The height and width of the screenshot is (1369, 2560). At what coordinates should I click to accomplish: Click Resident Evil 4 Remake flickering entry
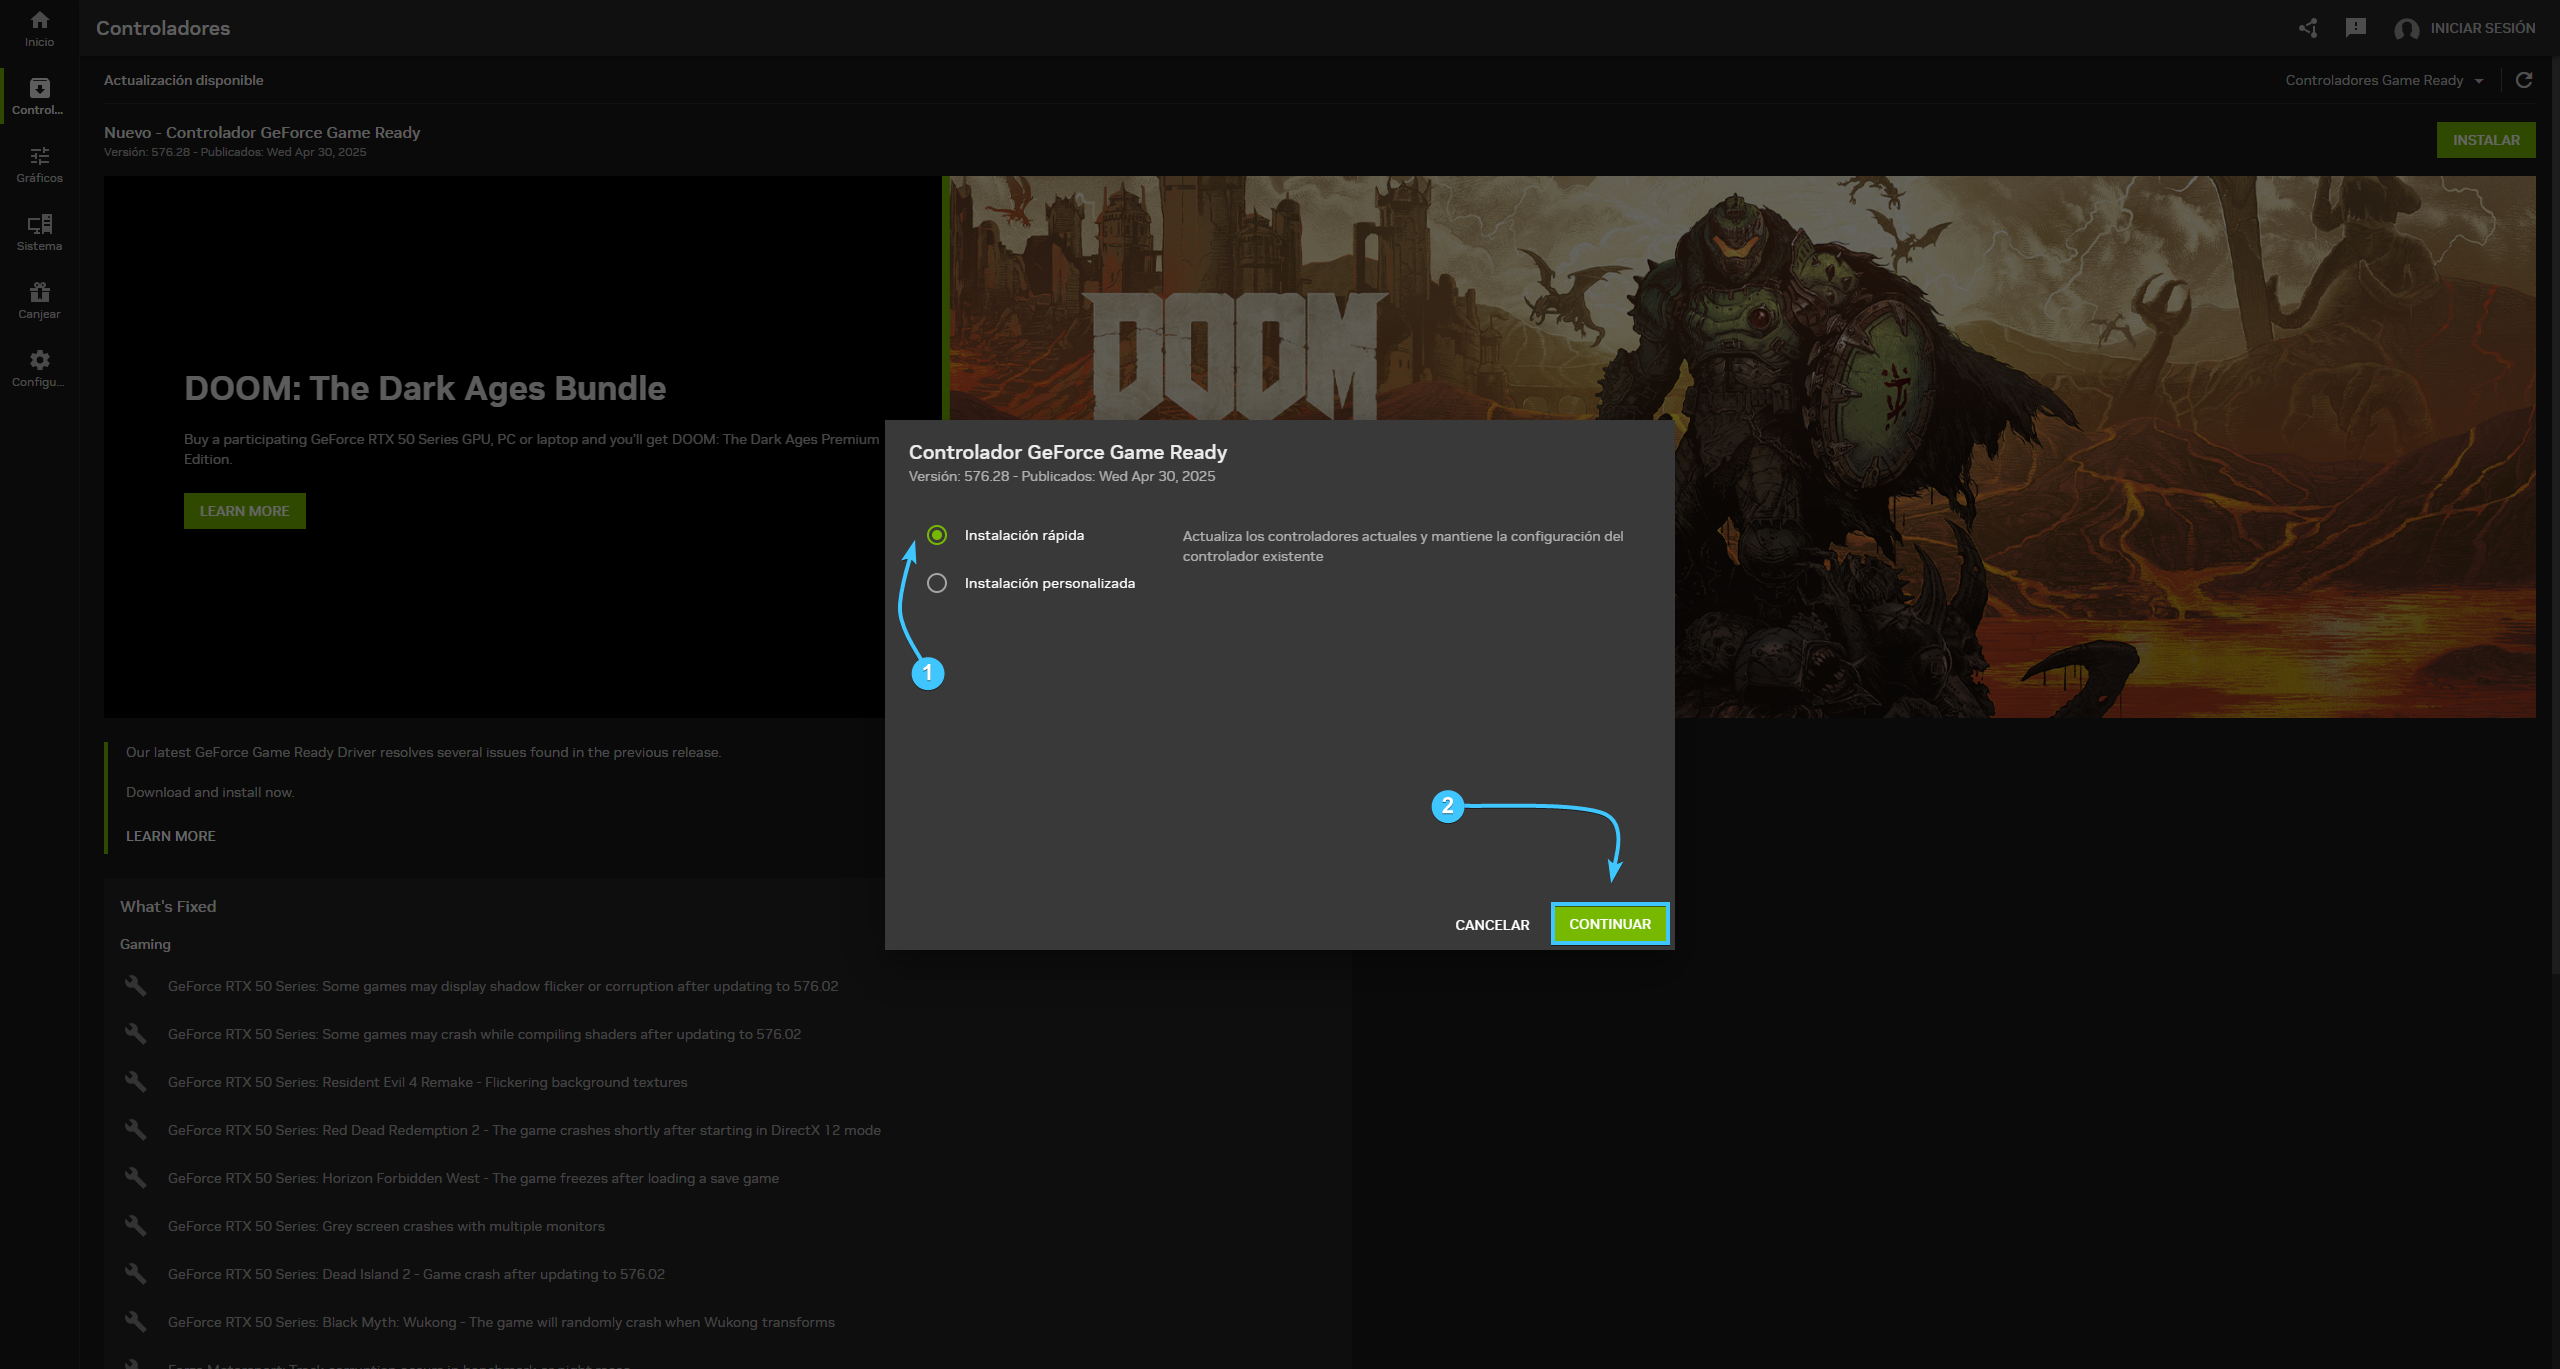(x=427, y=1082)
